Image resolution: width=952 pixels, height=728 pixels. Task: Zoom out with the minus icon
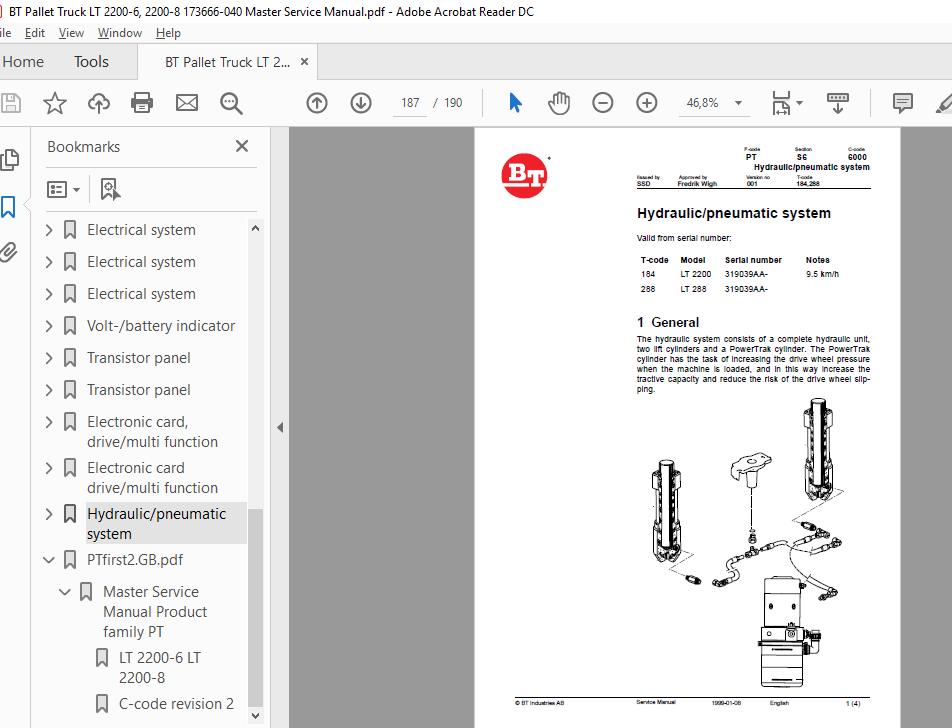click(602, 103)
